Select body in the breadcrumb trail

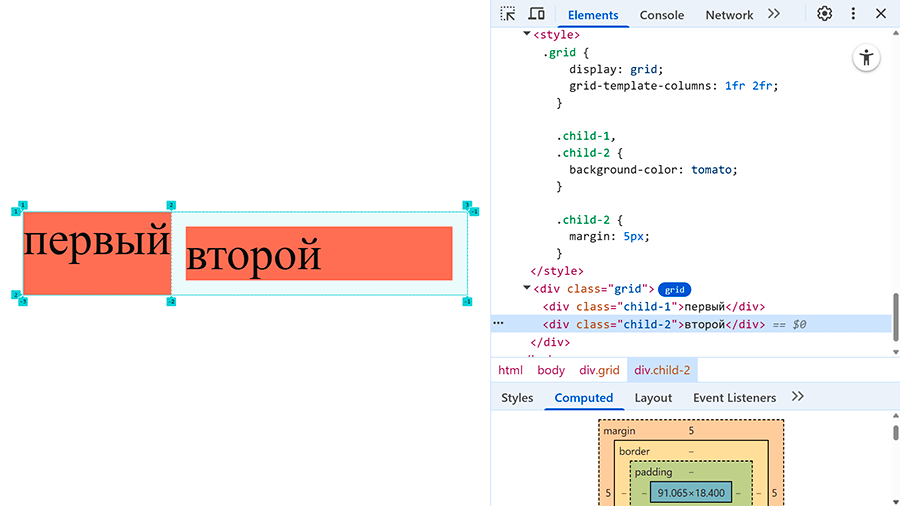pos(551,370)
